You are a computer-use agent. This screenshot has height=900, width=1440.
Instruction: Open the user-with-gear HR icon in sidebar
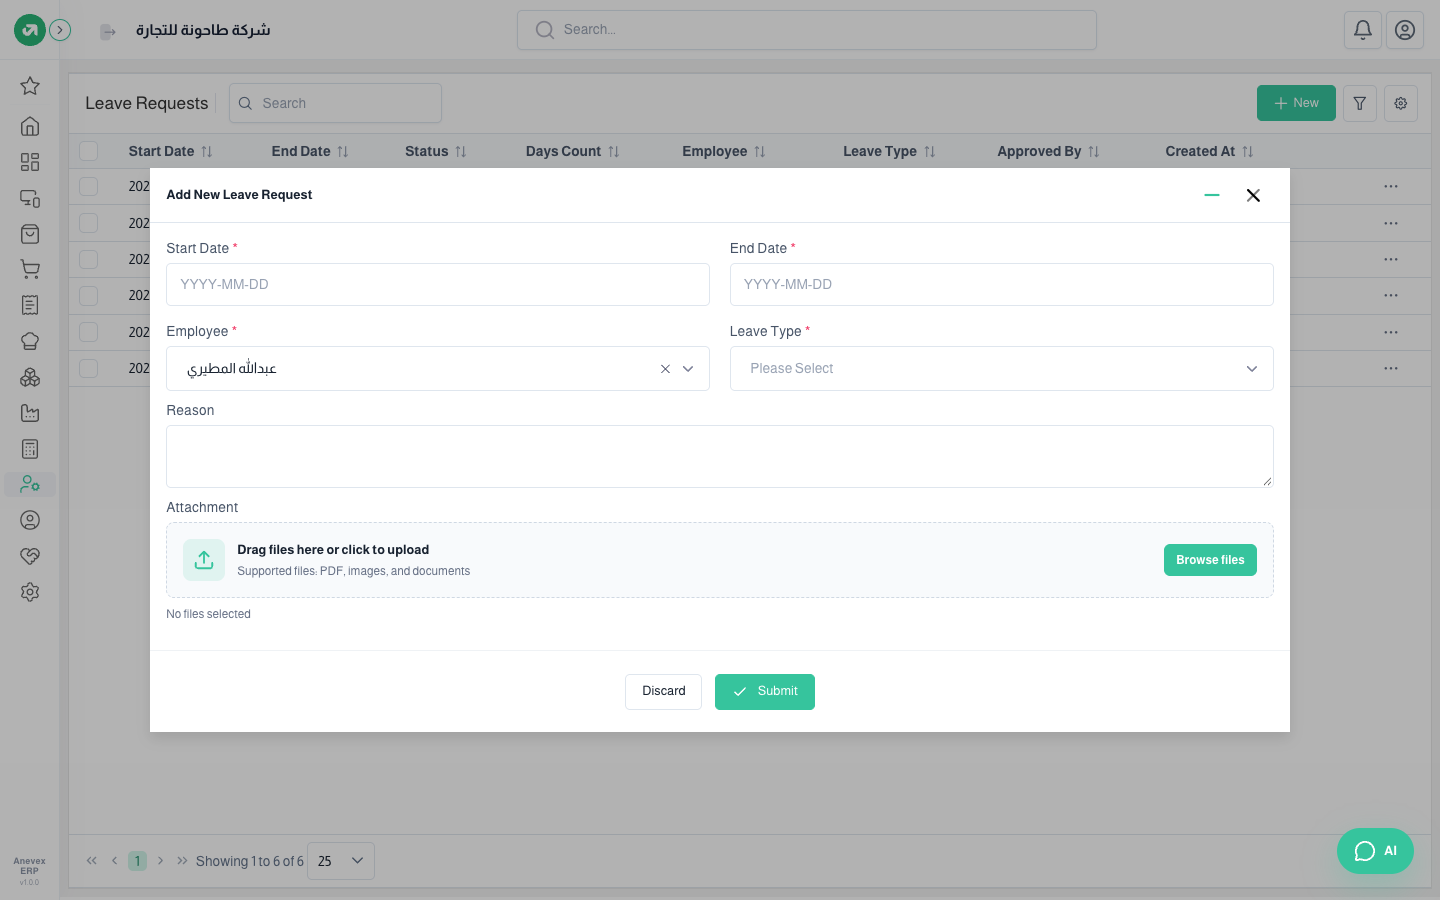[x=30, y=484]
